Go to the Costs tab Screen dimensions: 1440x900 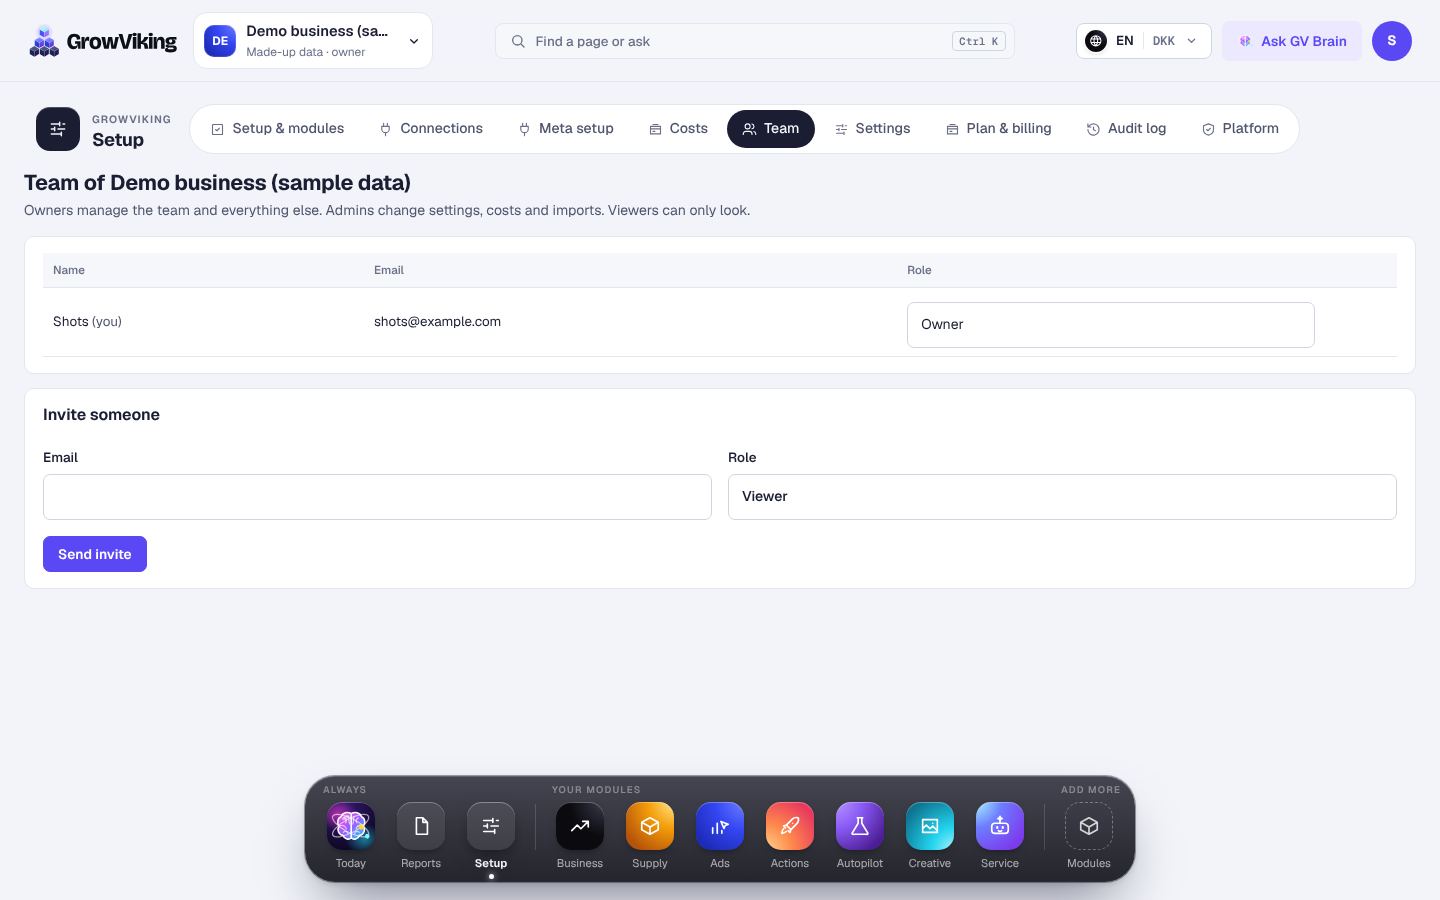coord(678,129)
